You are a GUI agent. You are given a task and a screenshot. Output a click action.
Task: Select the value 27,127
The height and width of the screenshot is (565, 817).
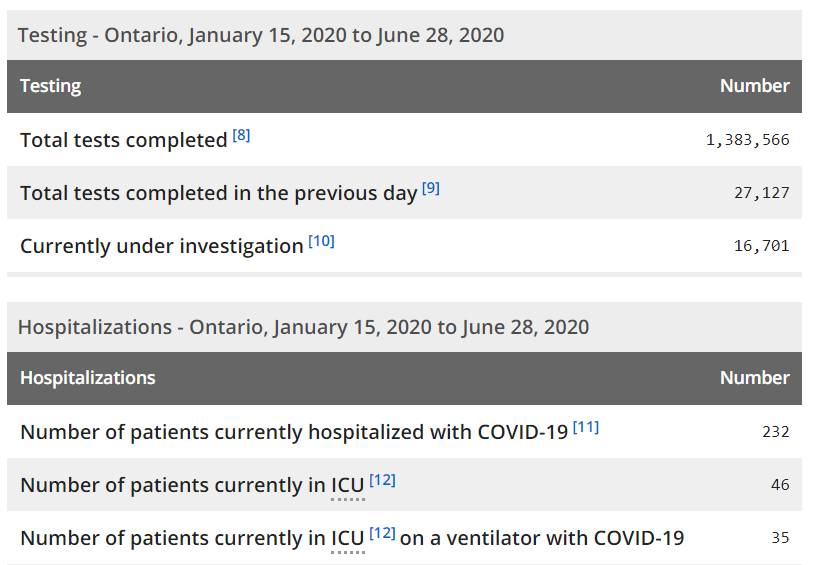coord(761,193)
